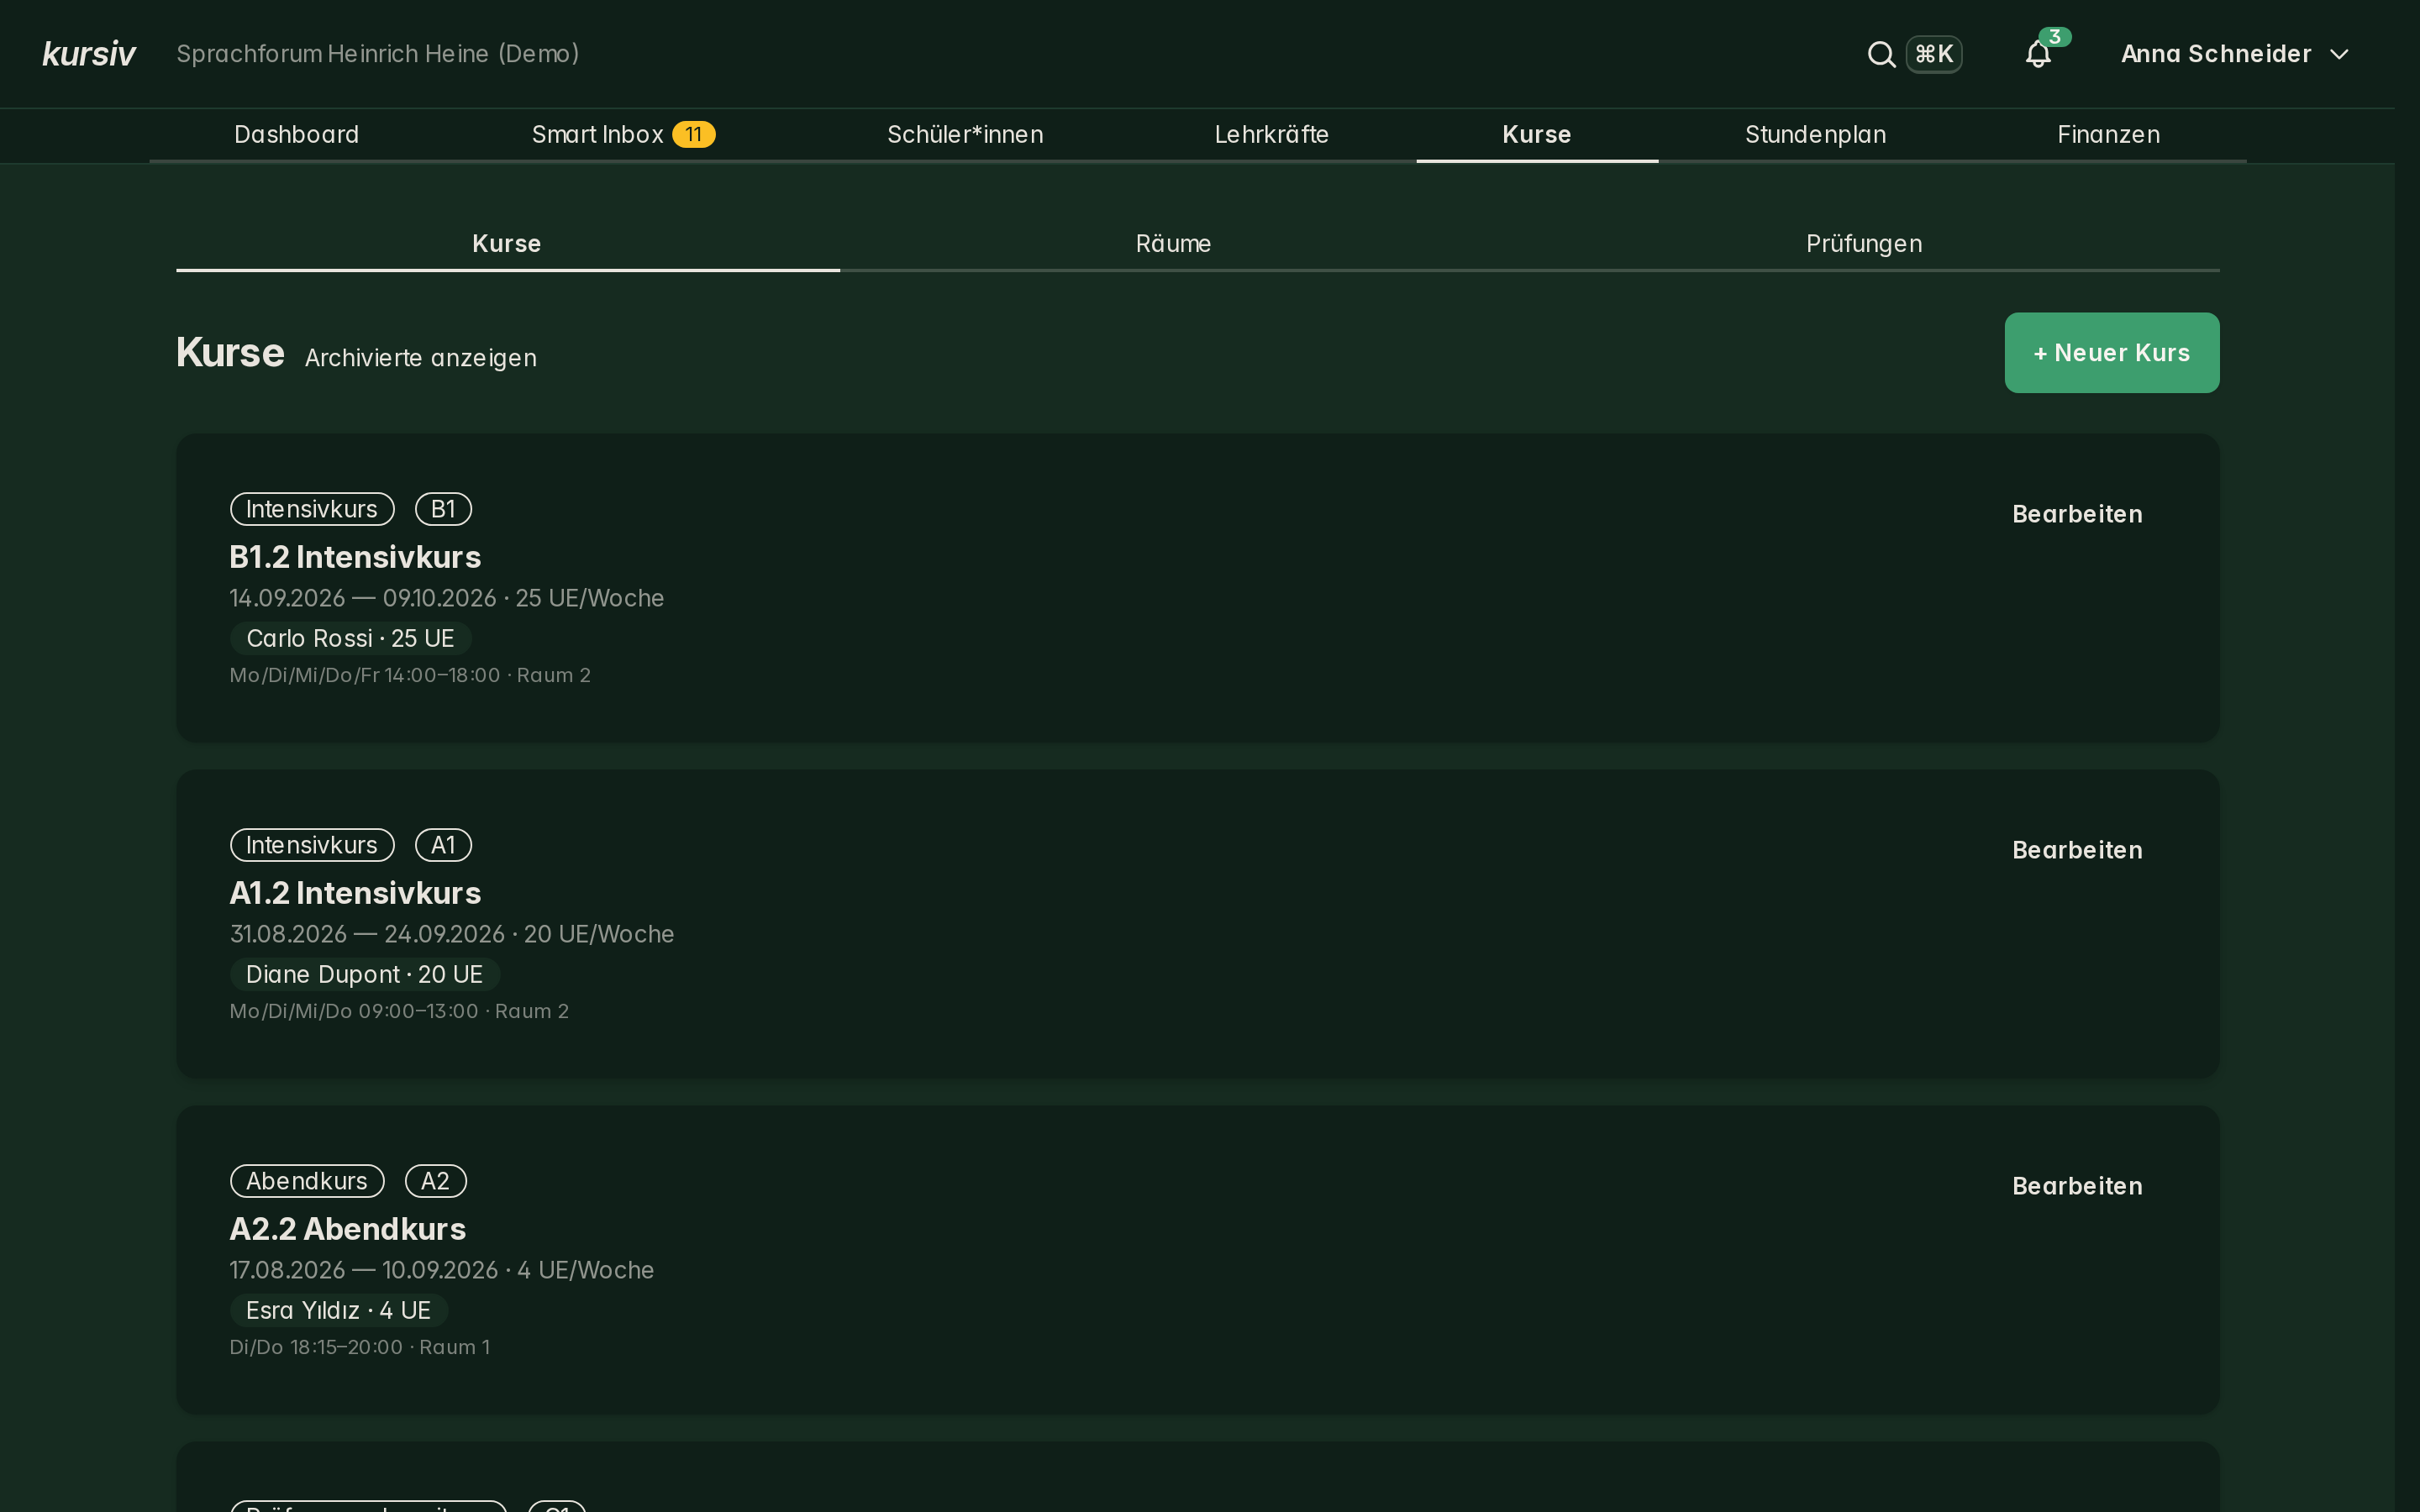Image resolution: width=2420 pixels, height=1512 pixels.
Task: Open the A2.2 Abendkurs course title
Action: pos(348,1229)
